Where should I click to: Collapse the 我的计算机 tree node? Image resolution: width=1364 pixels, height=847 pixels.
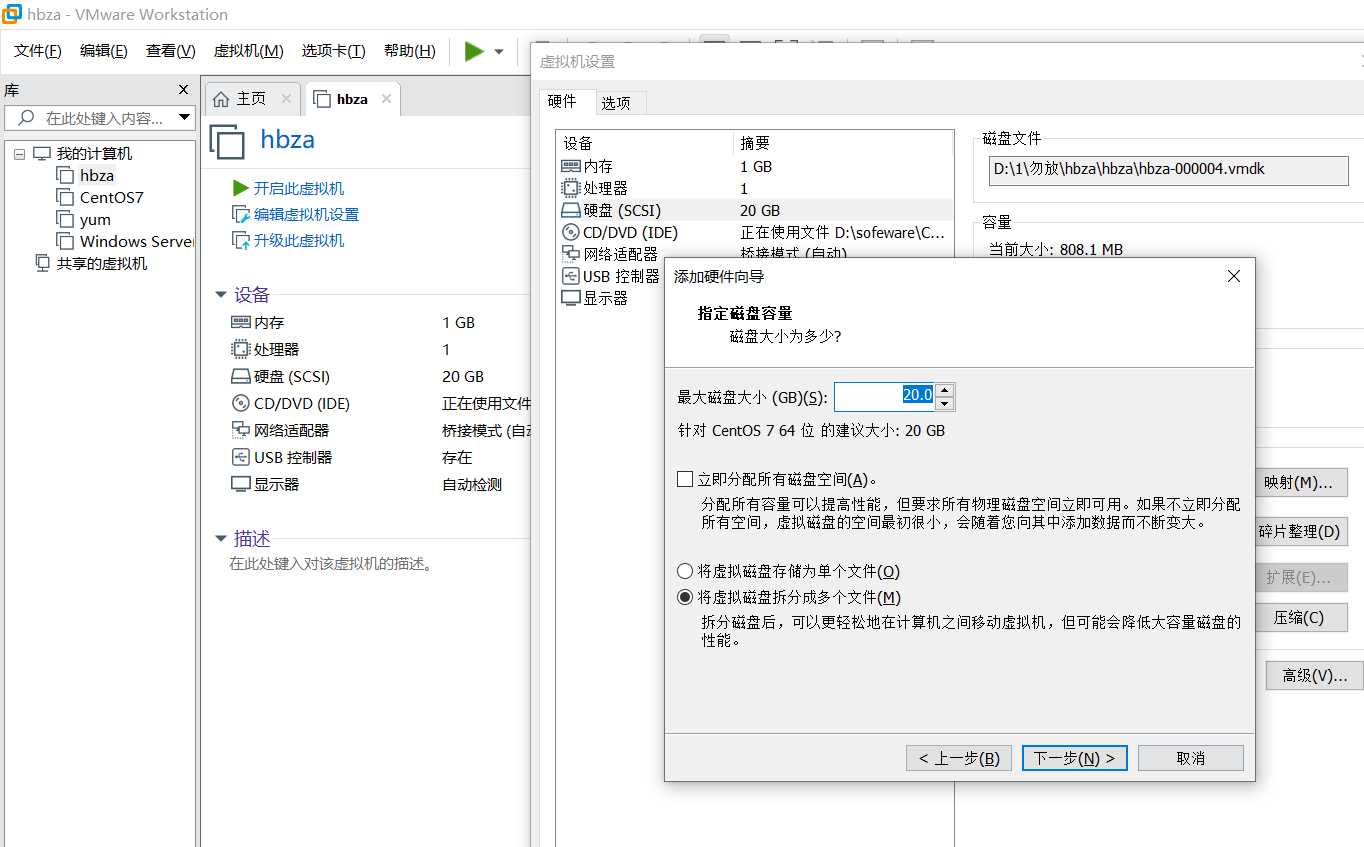19,153
